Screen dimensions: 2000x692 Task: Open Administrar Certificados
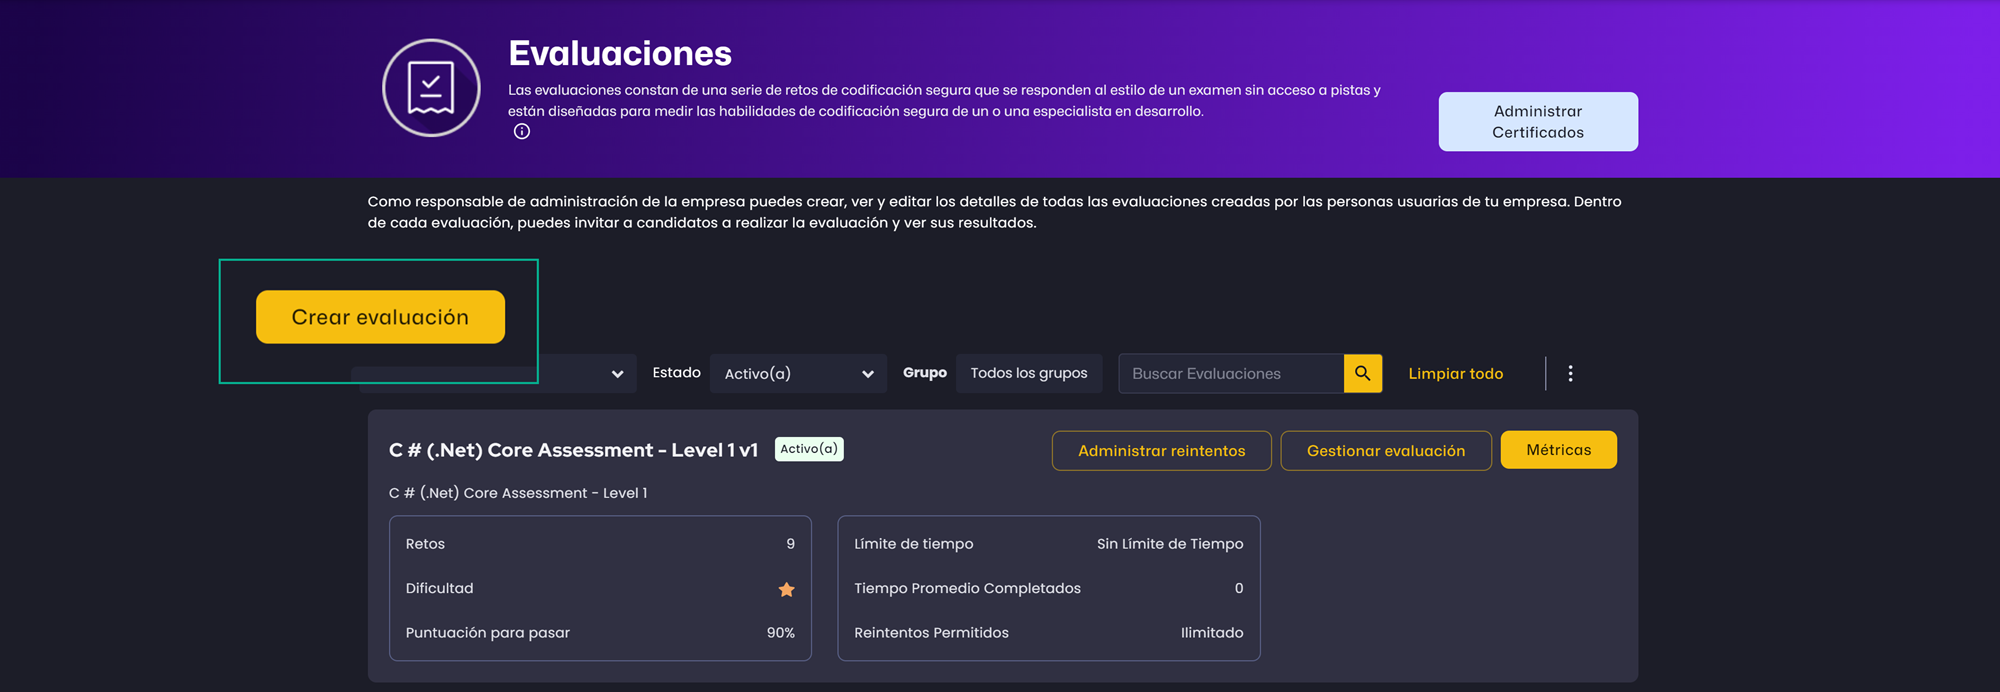(x=1538, y=122)
